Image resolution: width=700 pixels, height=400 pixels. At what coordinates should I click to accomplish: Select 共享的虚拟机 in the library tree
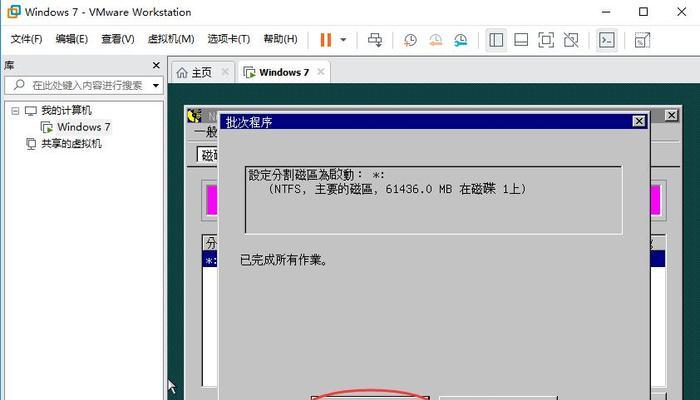pyautogui.click(x=71, y=144)
